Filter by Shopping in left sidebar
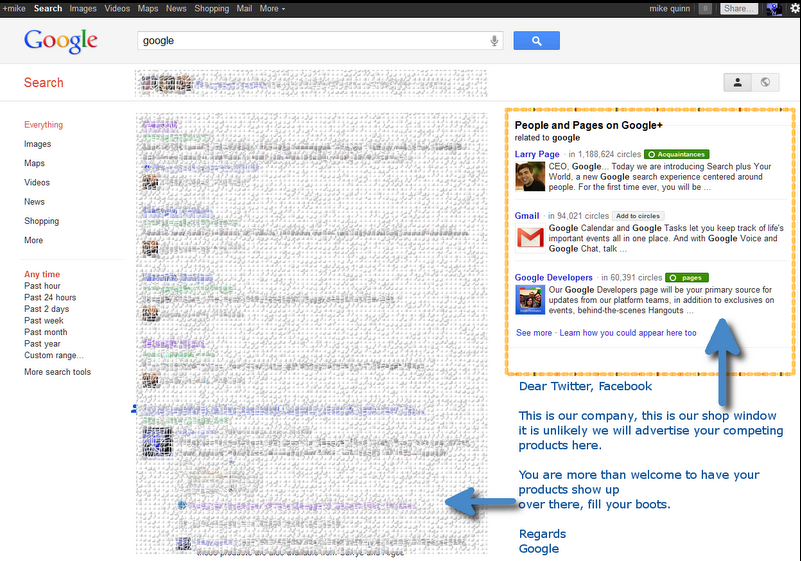The width and height of the screenshot is (801, 561). coord(41,221)
